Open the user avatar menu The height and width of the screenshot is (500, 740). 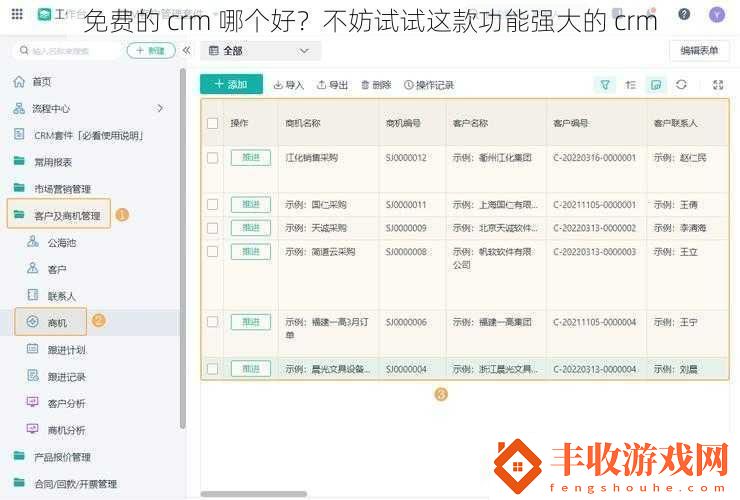717,15
